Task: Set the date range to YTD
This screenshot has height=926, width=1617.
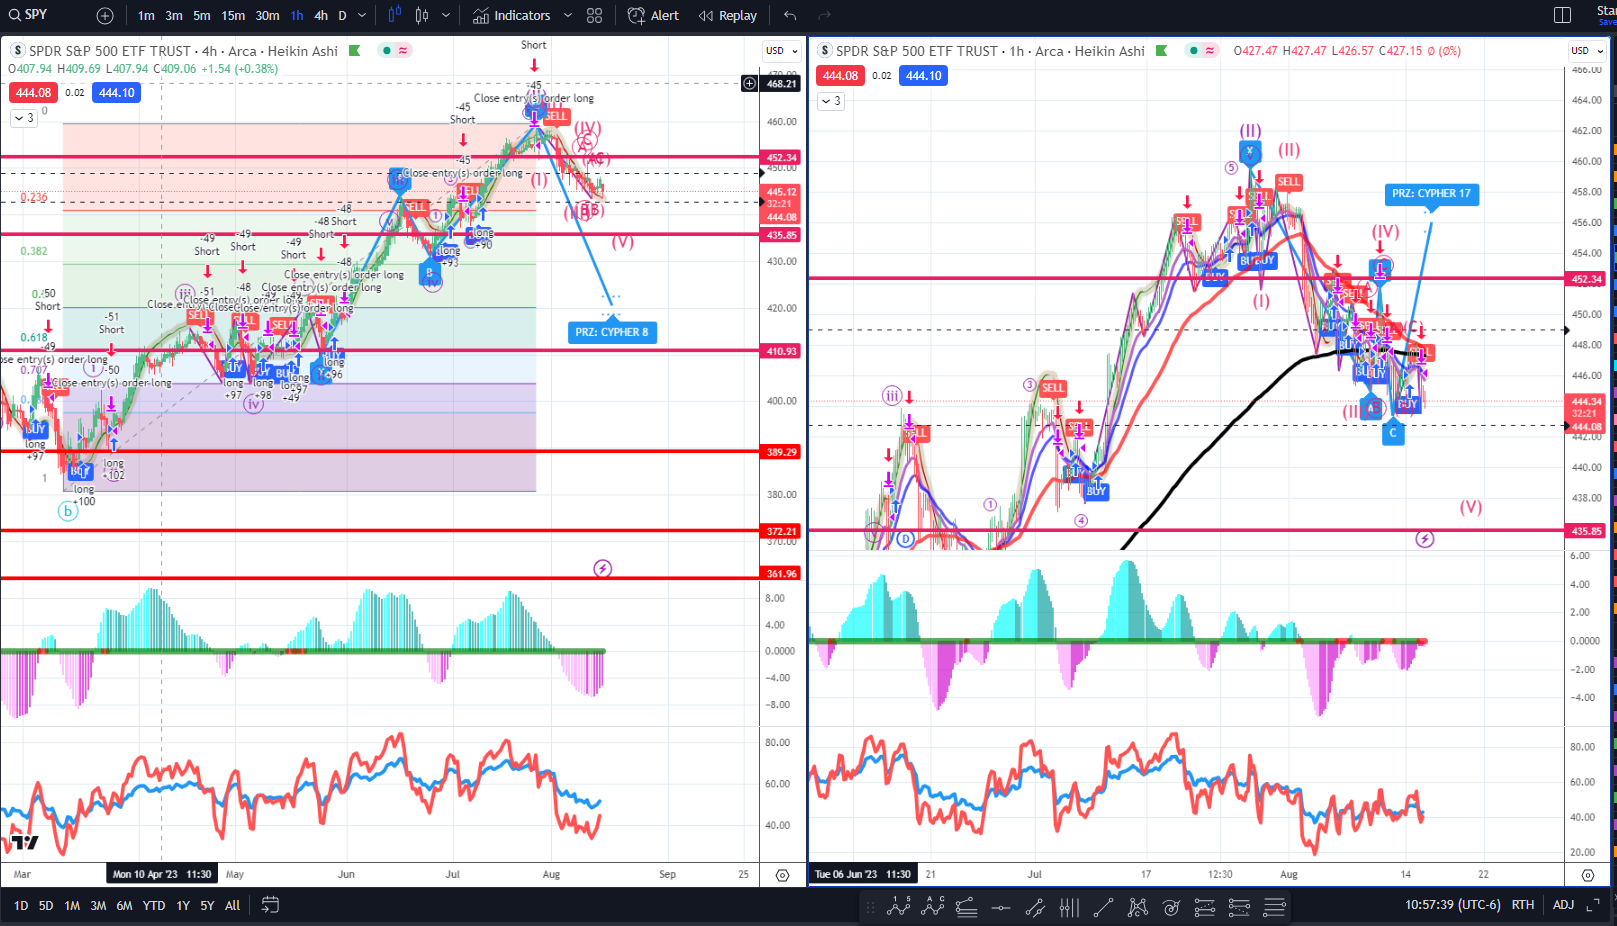Action: click(154, 906)
